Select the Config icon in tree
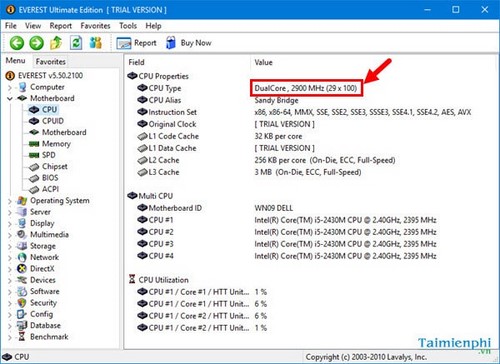Image resolution: width=500 pixels, height=364 pixels. pos(22,314)
